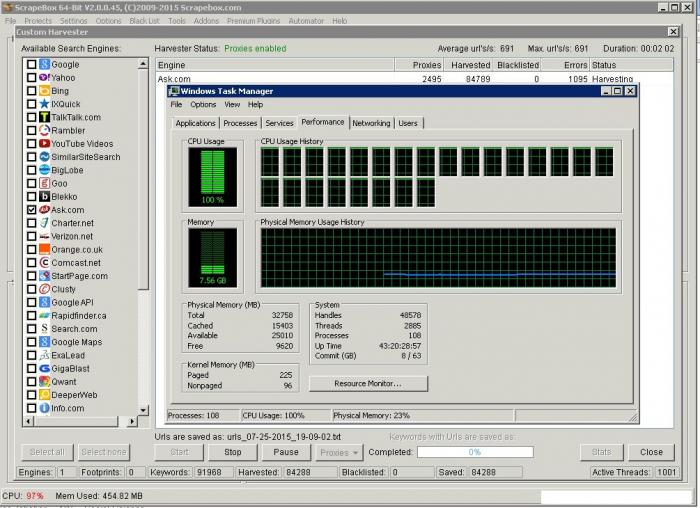Click the Stats button
700x508 pixels.
click(601, 452)
